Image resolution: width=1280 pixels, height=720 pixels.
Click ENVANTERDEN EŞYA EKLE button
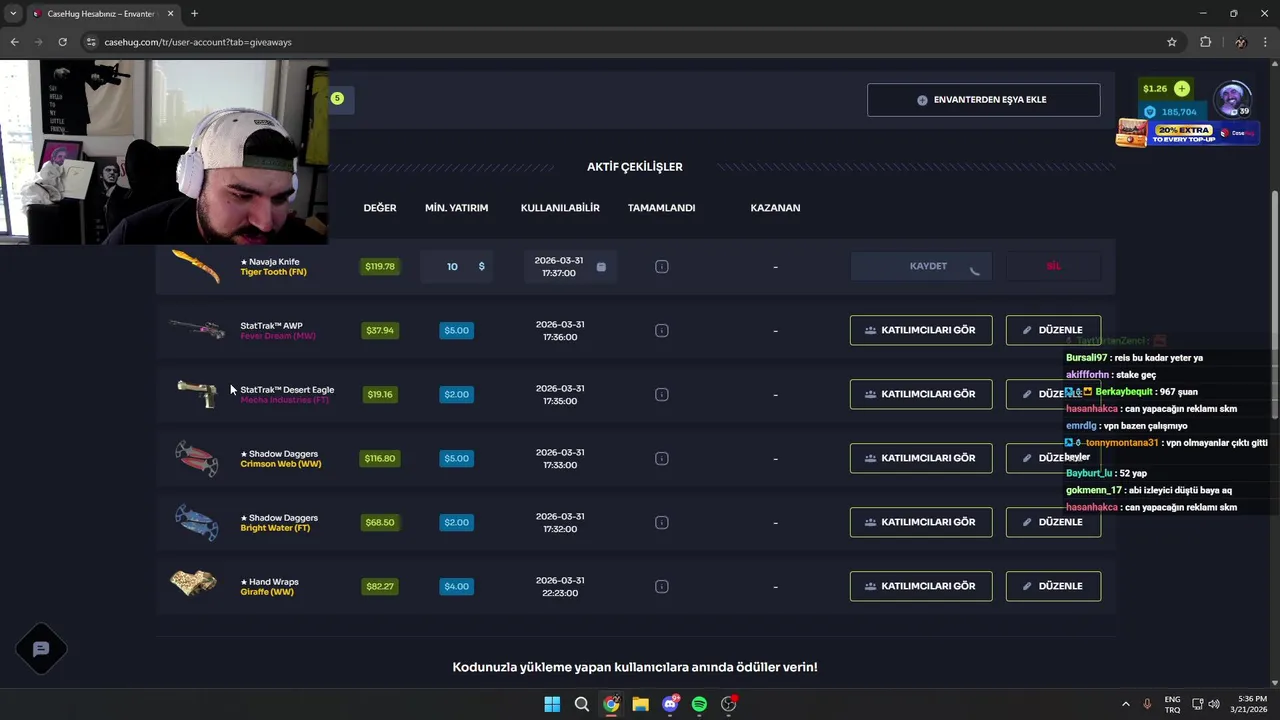coord(984,100)
